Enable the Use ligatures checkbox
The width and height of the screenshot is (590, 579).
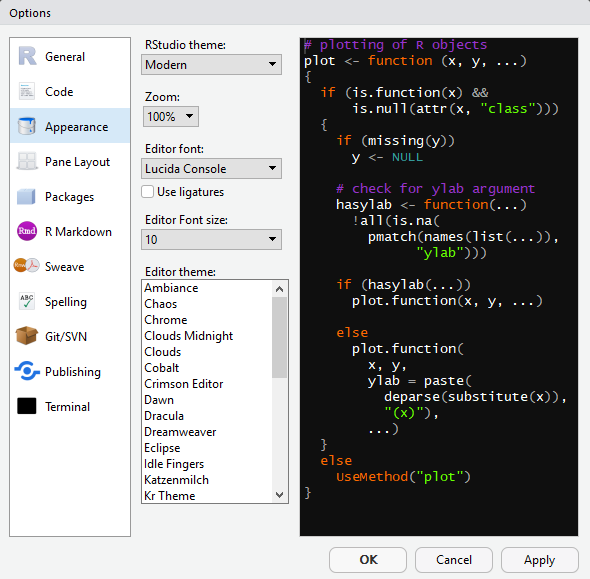[x=148, y=191]
